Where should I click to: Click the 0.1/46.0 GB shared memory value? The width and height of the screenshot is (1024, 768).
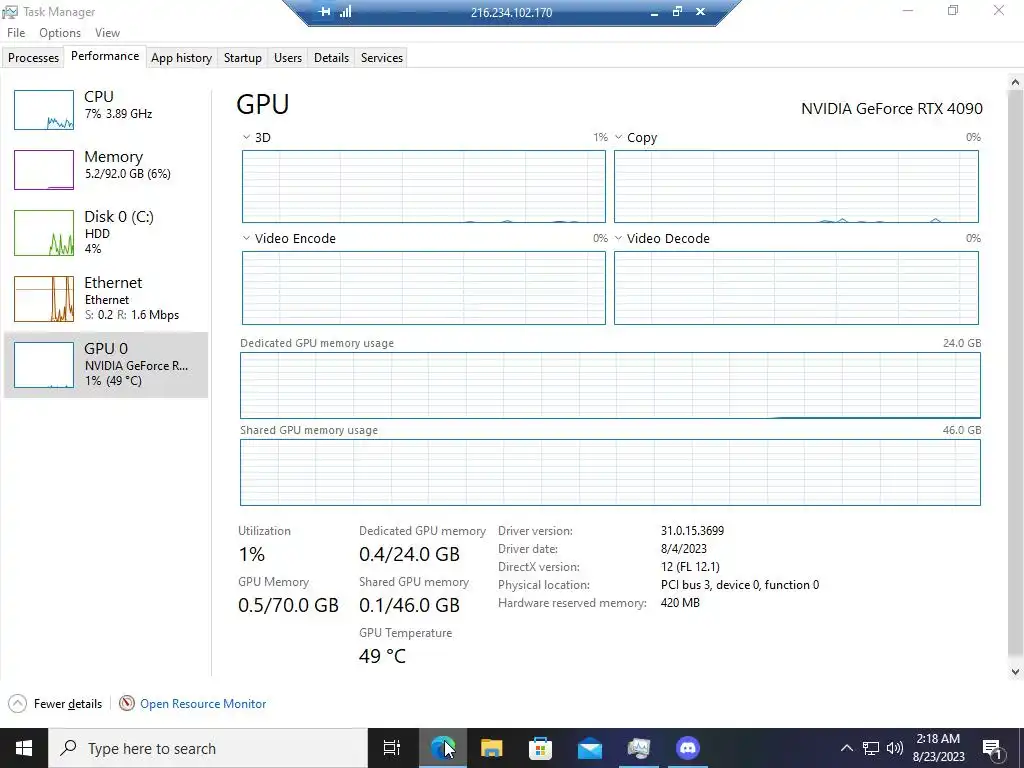[409, 605]
